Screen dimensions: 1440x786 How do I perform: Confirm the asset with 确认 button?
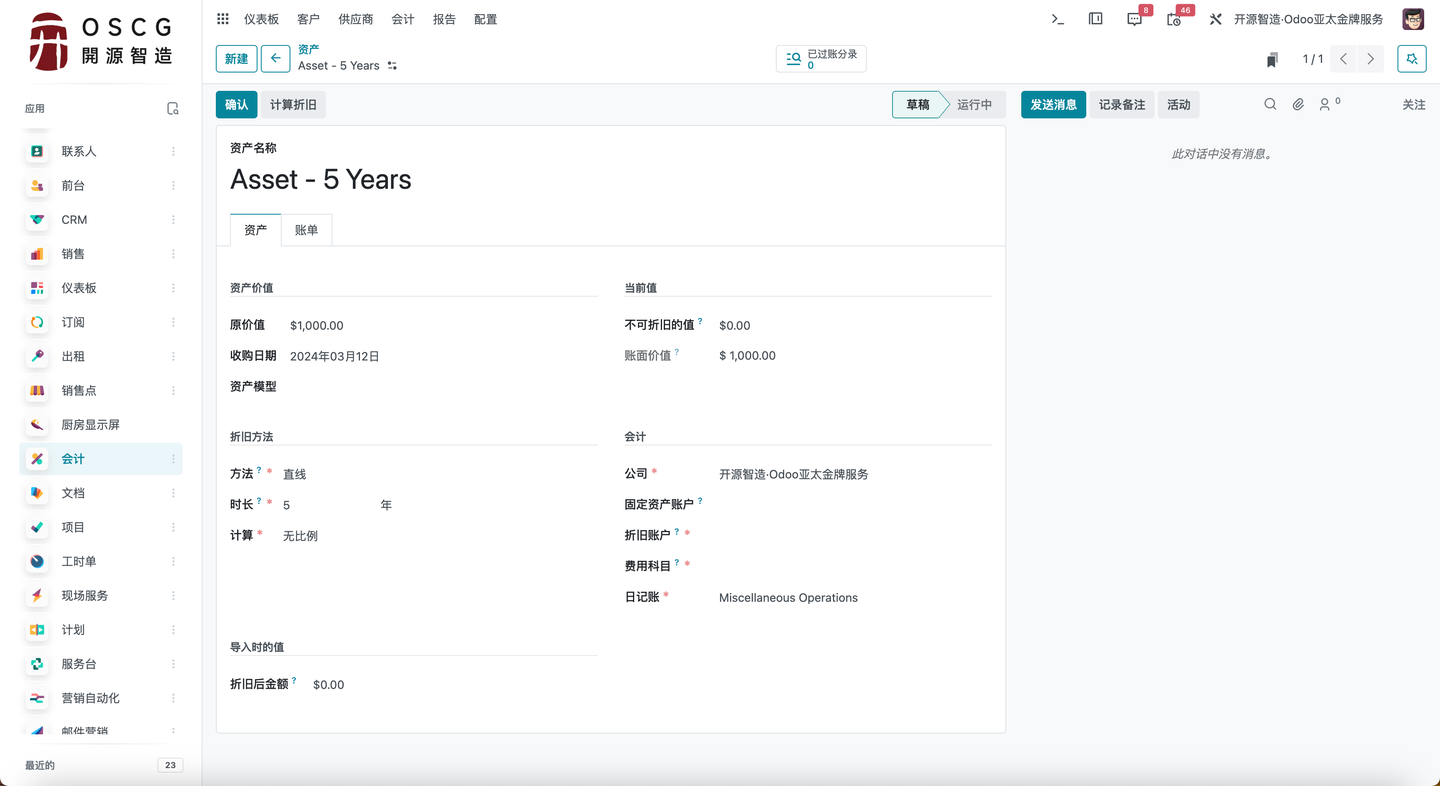click(236, 104)
